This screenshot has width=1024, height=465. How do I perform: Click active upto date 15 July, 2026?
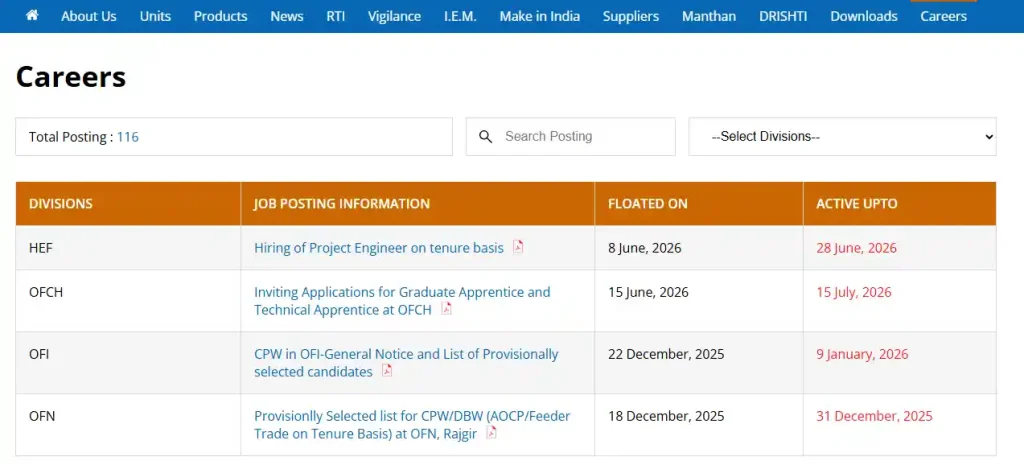click(x=854, y=292)
